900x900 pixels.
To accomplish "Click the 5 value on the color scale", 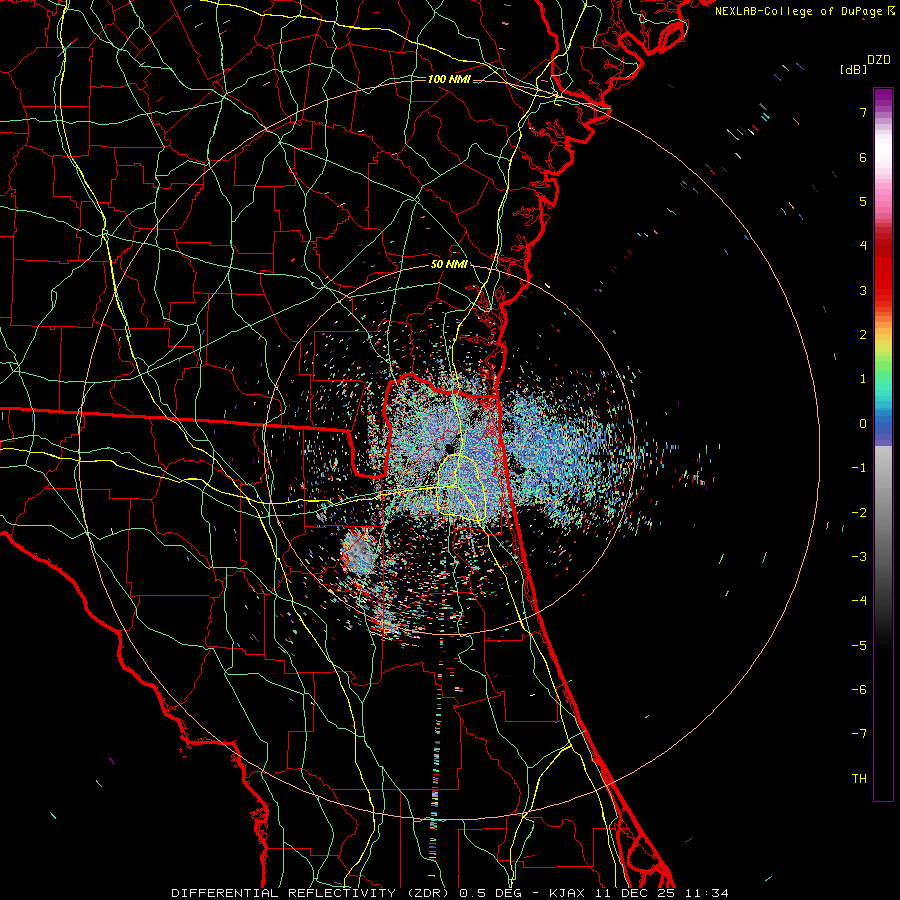I will [x=863, y=201].
